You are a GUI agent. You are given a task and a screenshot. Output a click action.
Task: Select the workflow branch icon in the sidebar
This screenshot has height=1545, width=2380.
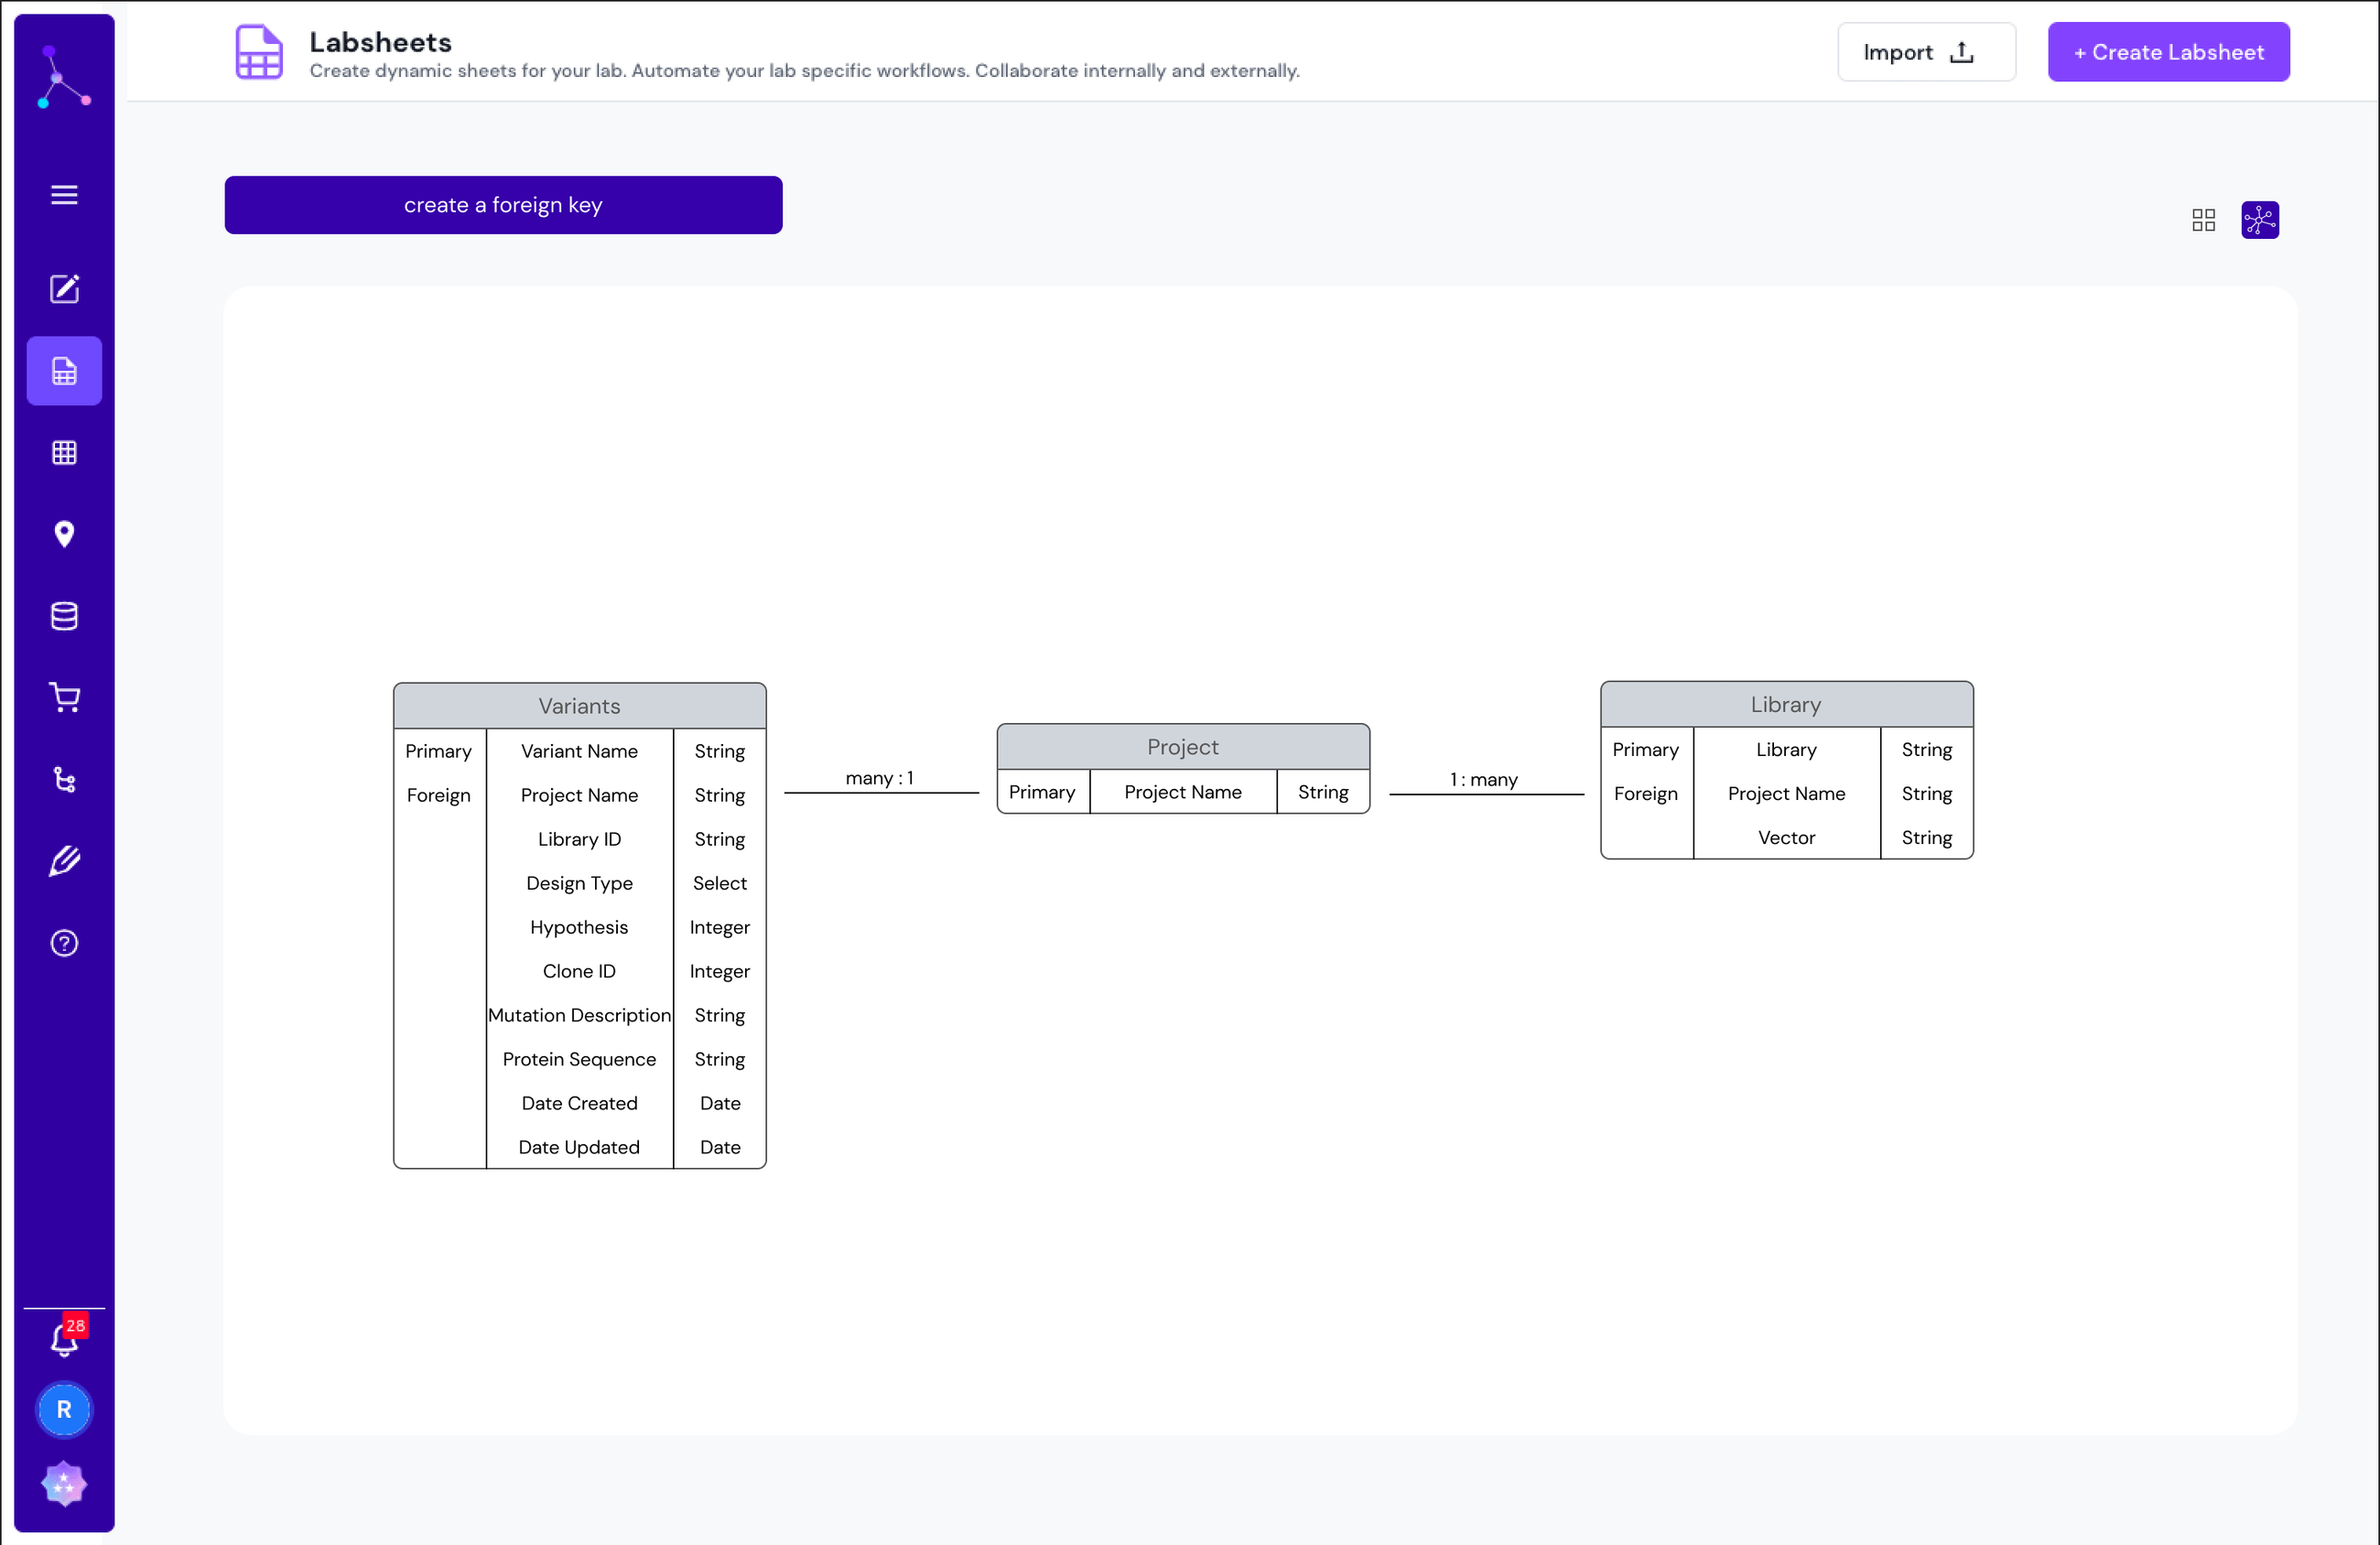pos(64,780)
